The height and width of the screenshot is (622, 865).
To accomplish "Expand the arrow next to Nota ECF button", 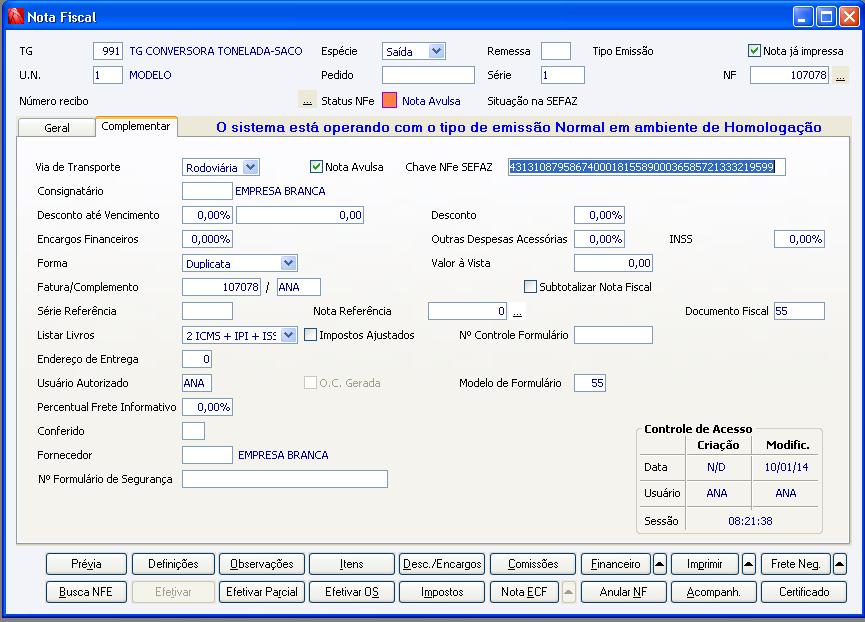I will click(569, 592).
